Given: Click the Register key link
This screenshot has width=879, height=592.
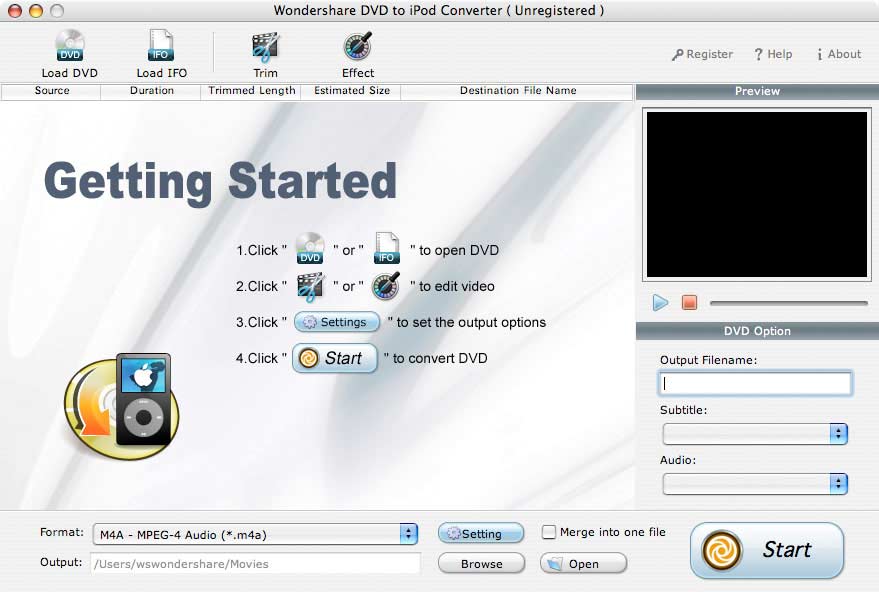Looking at the screenshot, I should pos(702,54).
